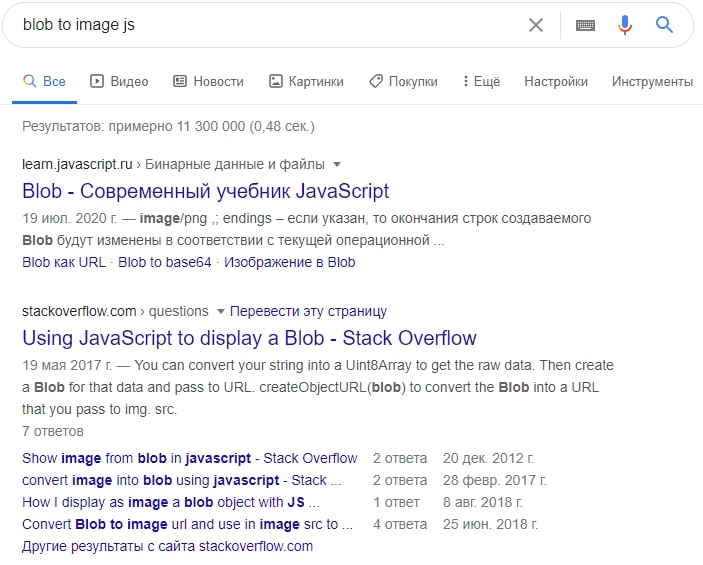The height and width of the screenshot is (565, 703).
Task: Click the 8 авг. 2018 г. date
Action: tap(483, 502)
